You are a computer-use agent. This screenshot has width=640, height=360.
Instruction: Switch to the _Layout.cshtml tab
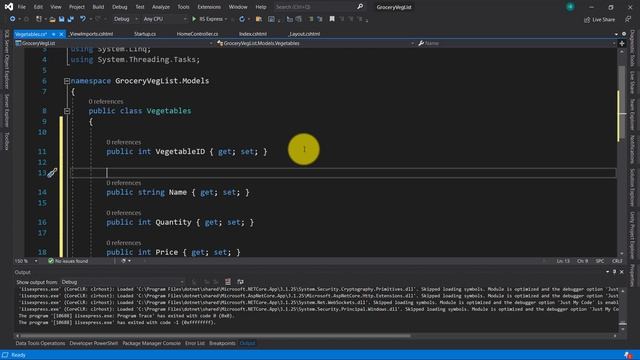(x=304, y=34)
